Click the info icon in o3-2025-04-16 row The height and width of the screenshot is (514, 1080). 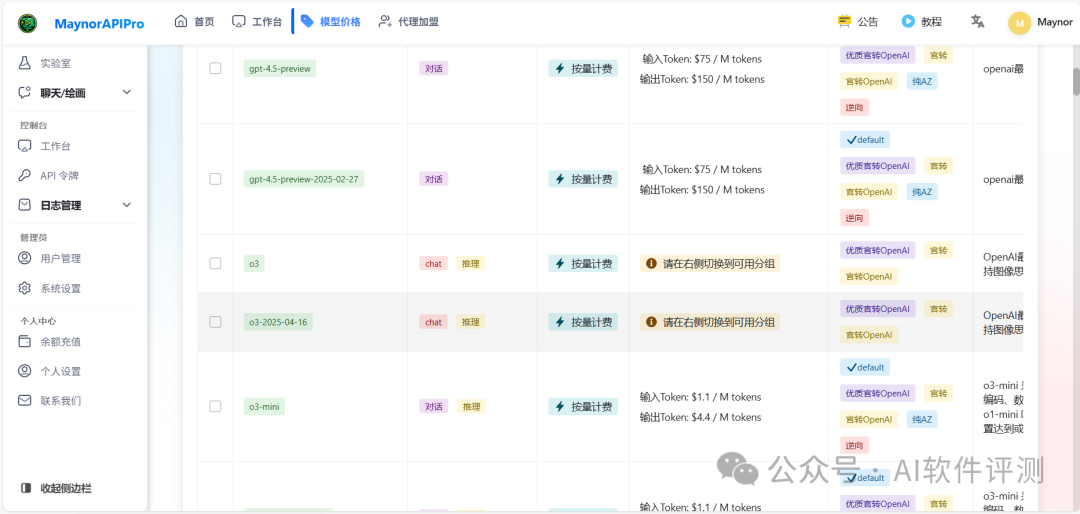coord(651,322)
